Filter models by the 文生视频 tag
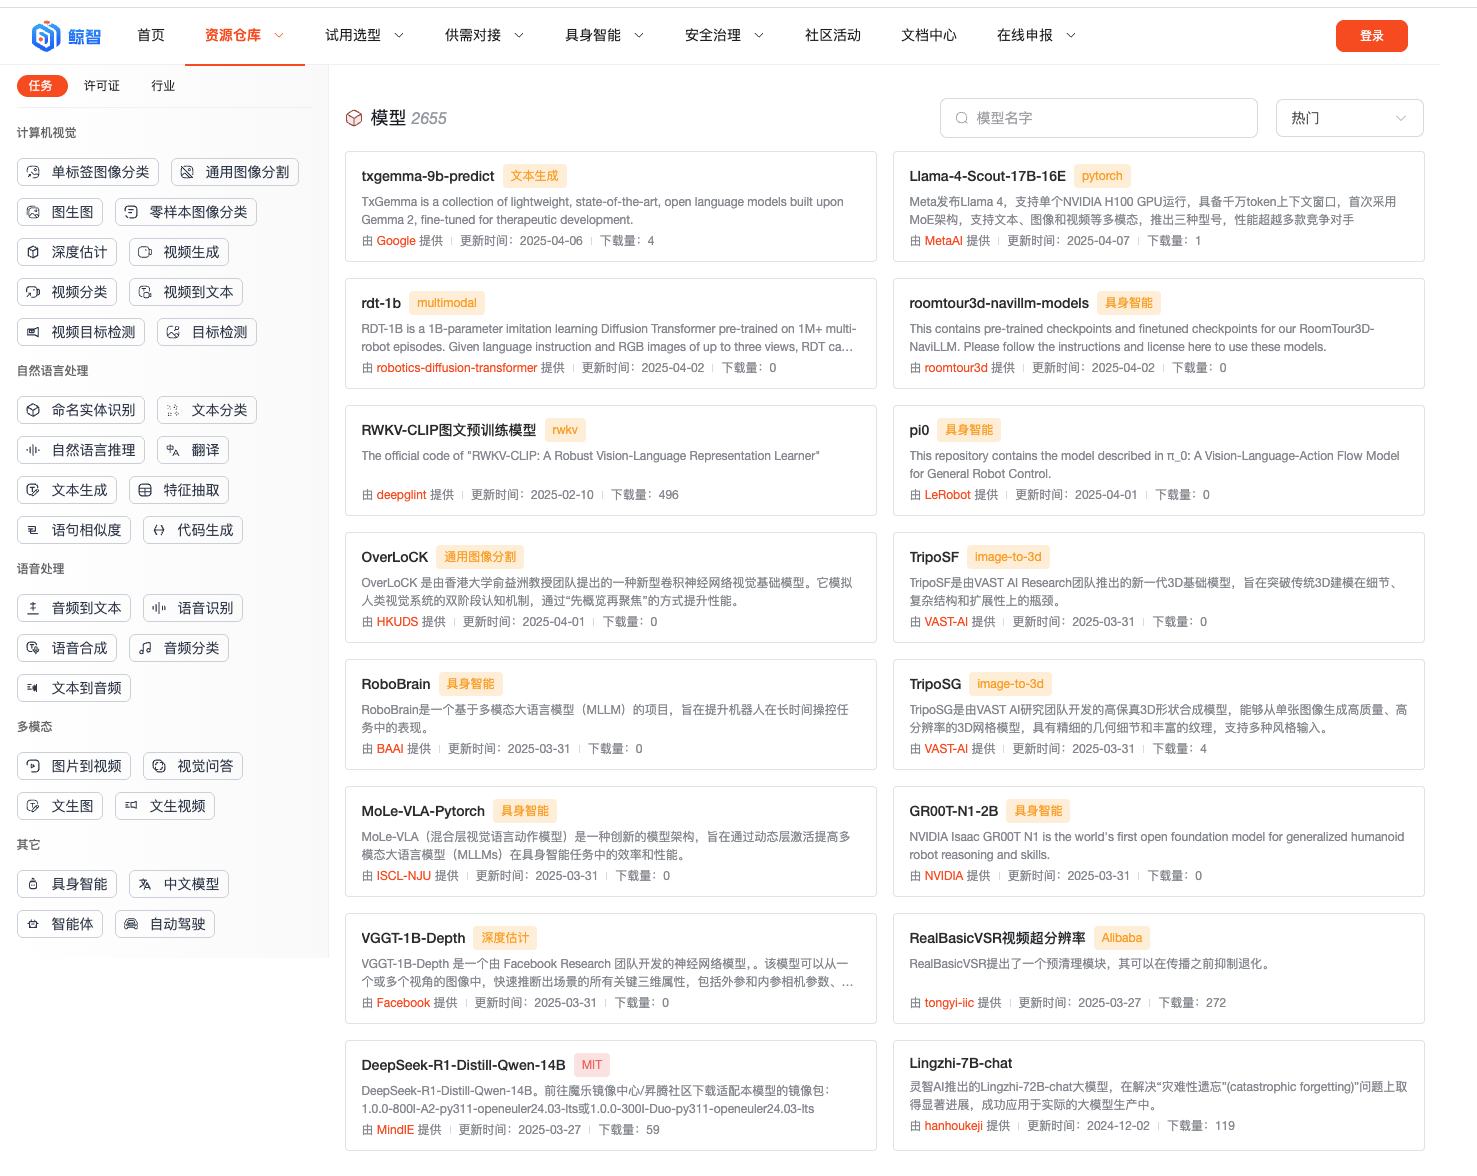The image size is (1477, 1176). coord(165,806)
